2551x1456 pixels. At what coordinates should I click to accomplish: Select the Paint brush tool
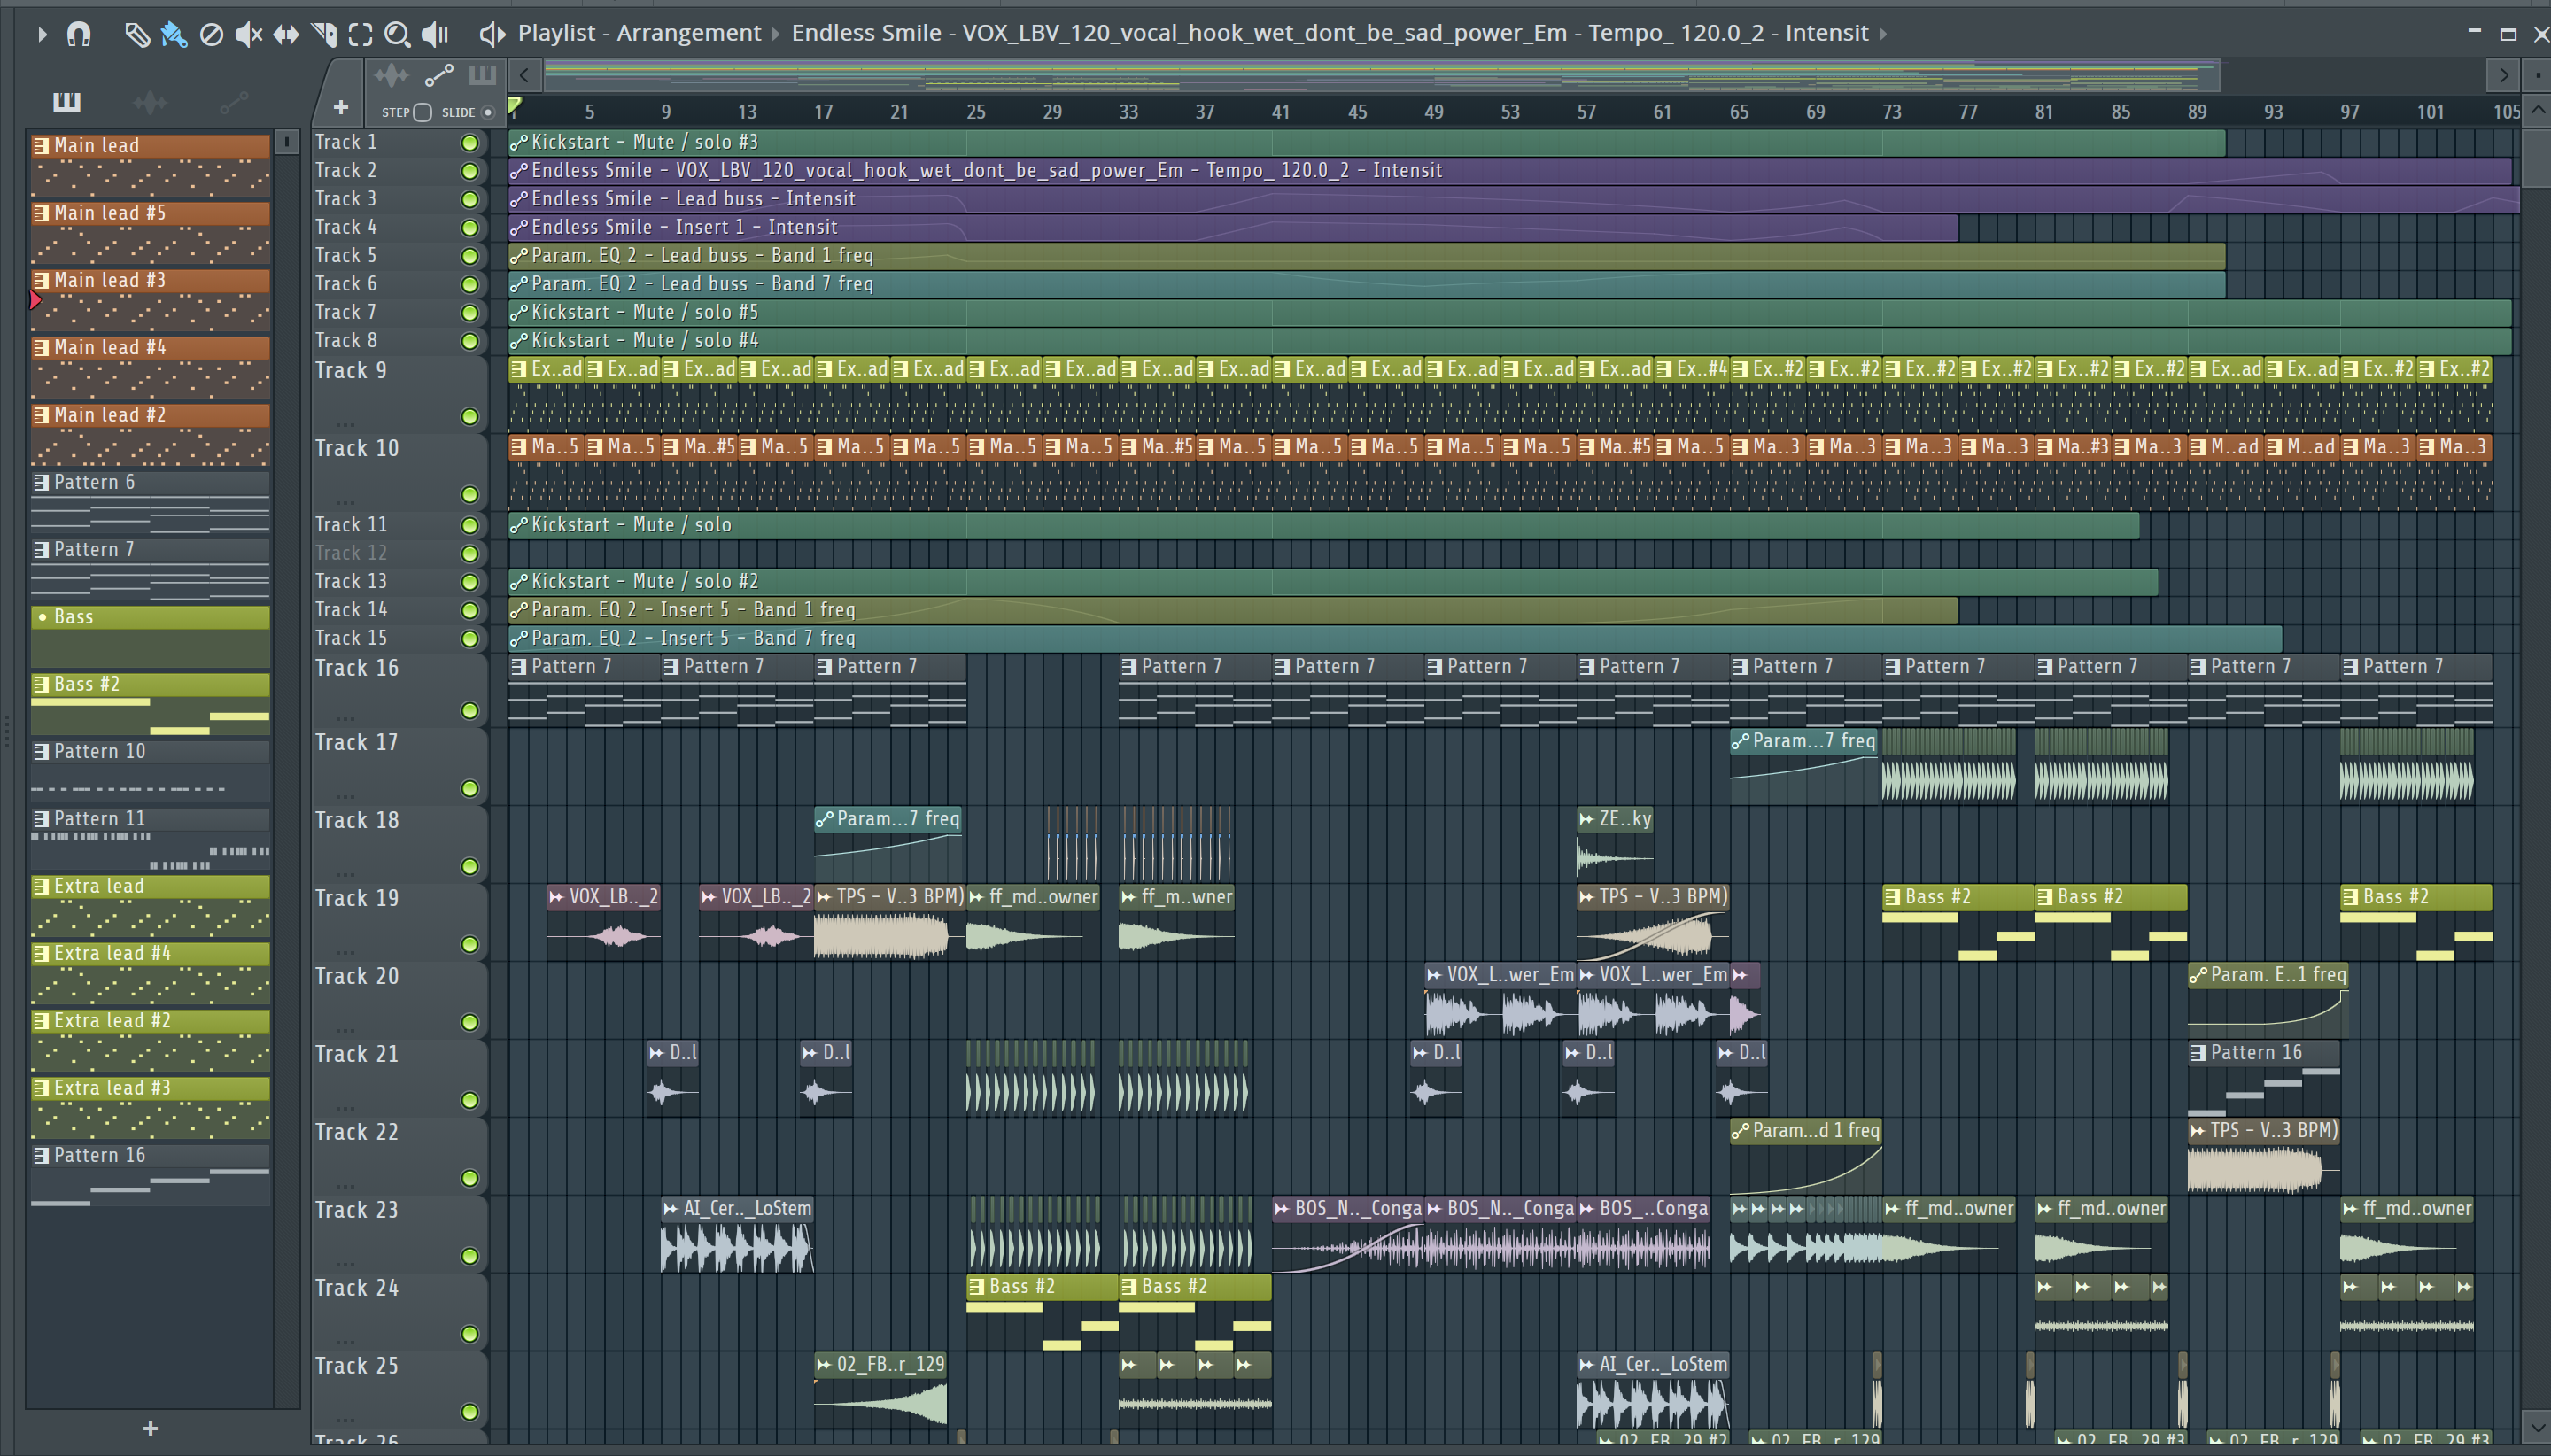174,34
